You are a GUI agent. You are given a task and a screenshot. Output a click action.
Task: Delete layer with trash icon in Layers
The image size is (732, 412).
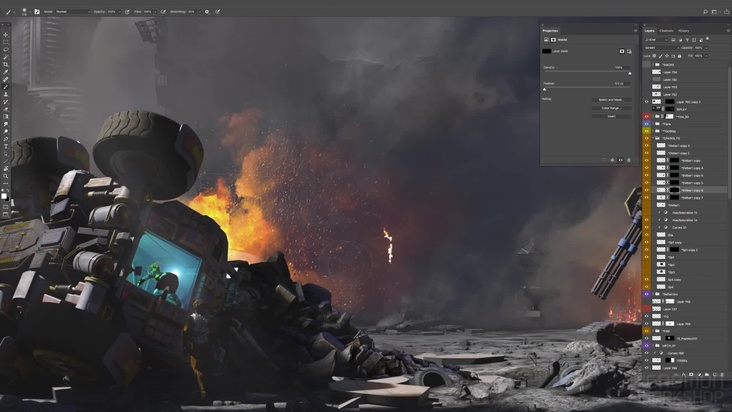[722, 375]
